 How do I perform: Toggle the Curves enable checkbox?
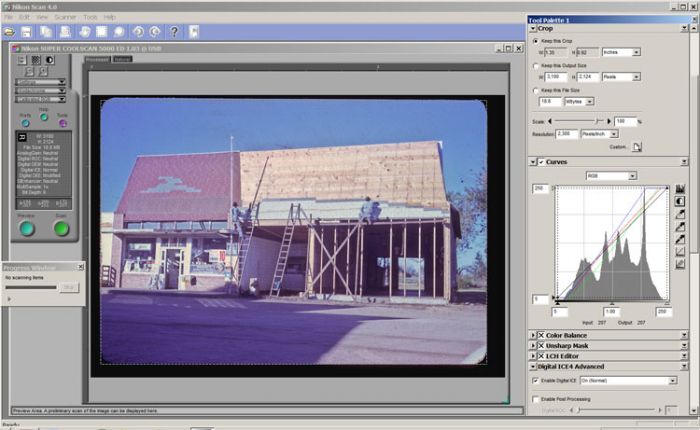click(541, 162)
